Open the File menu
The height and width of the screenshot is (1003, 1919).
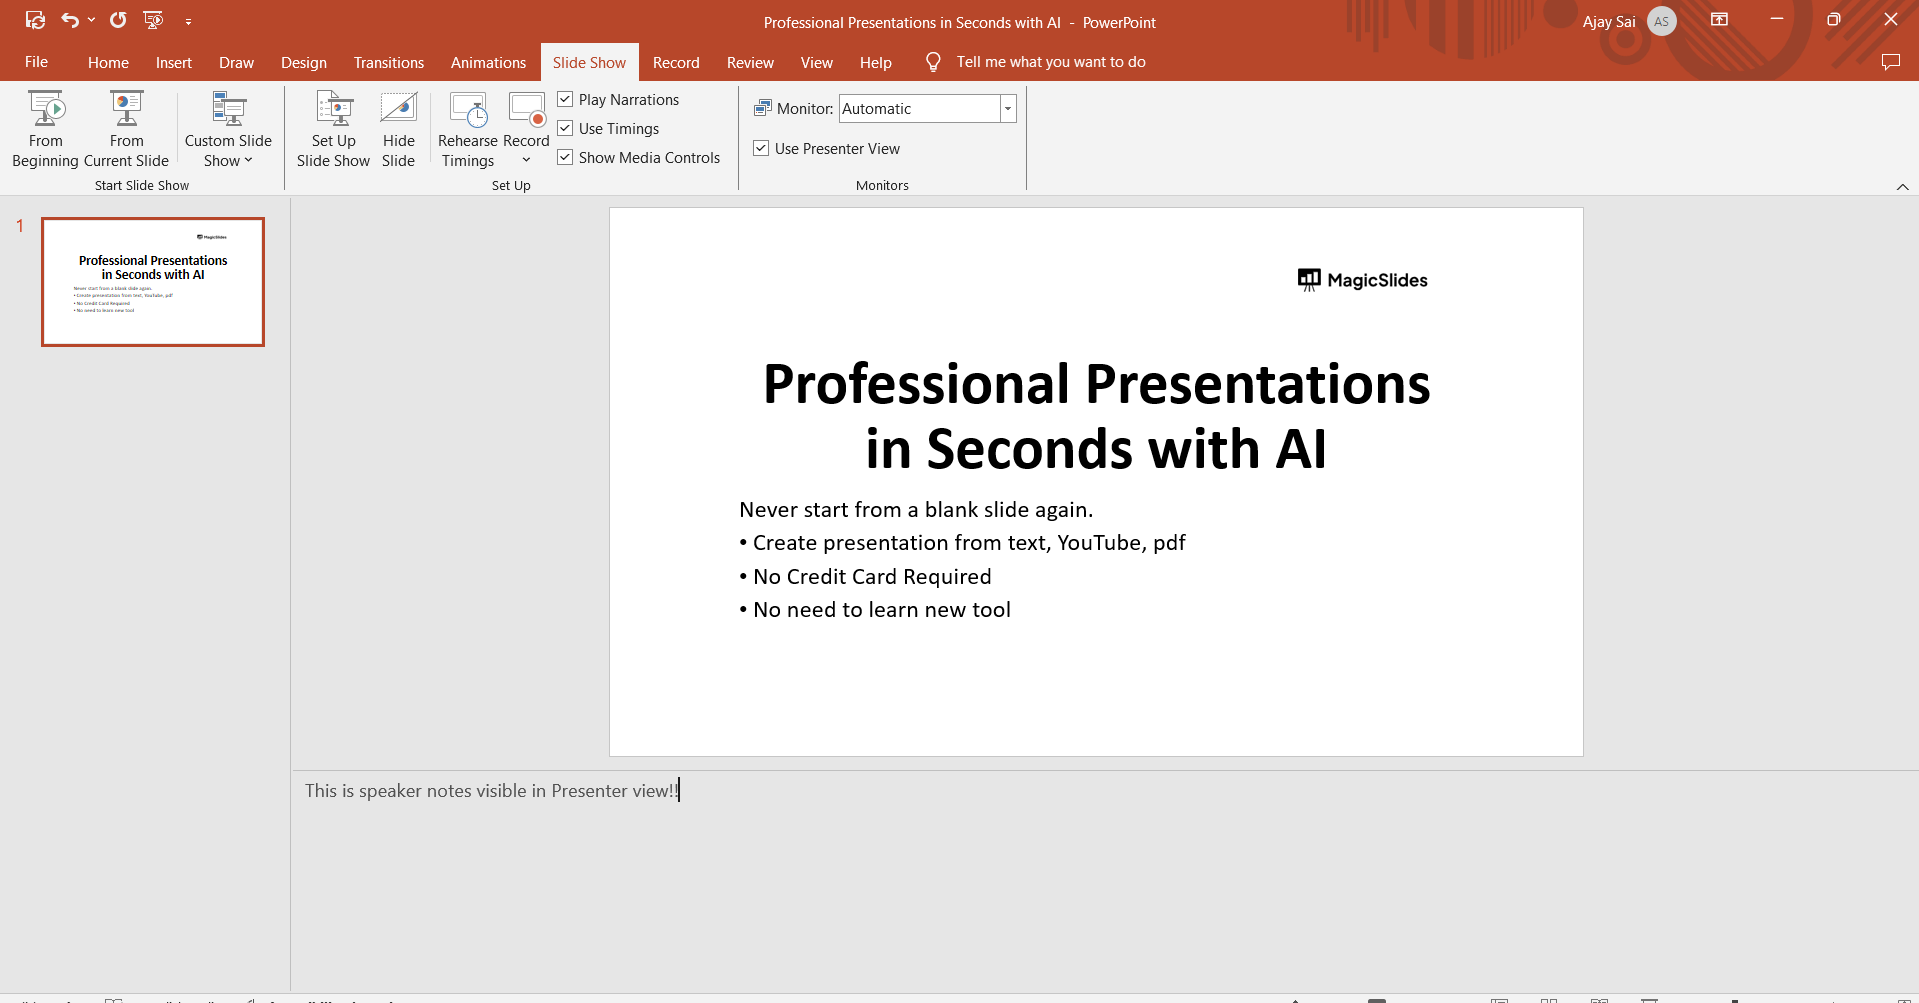[36, 62]
